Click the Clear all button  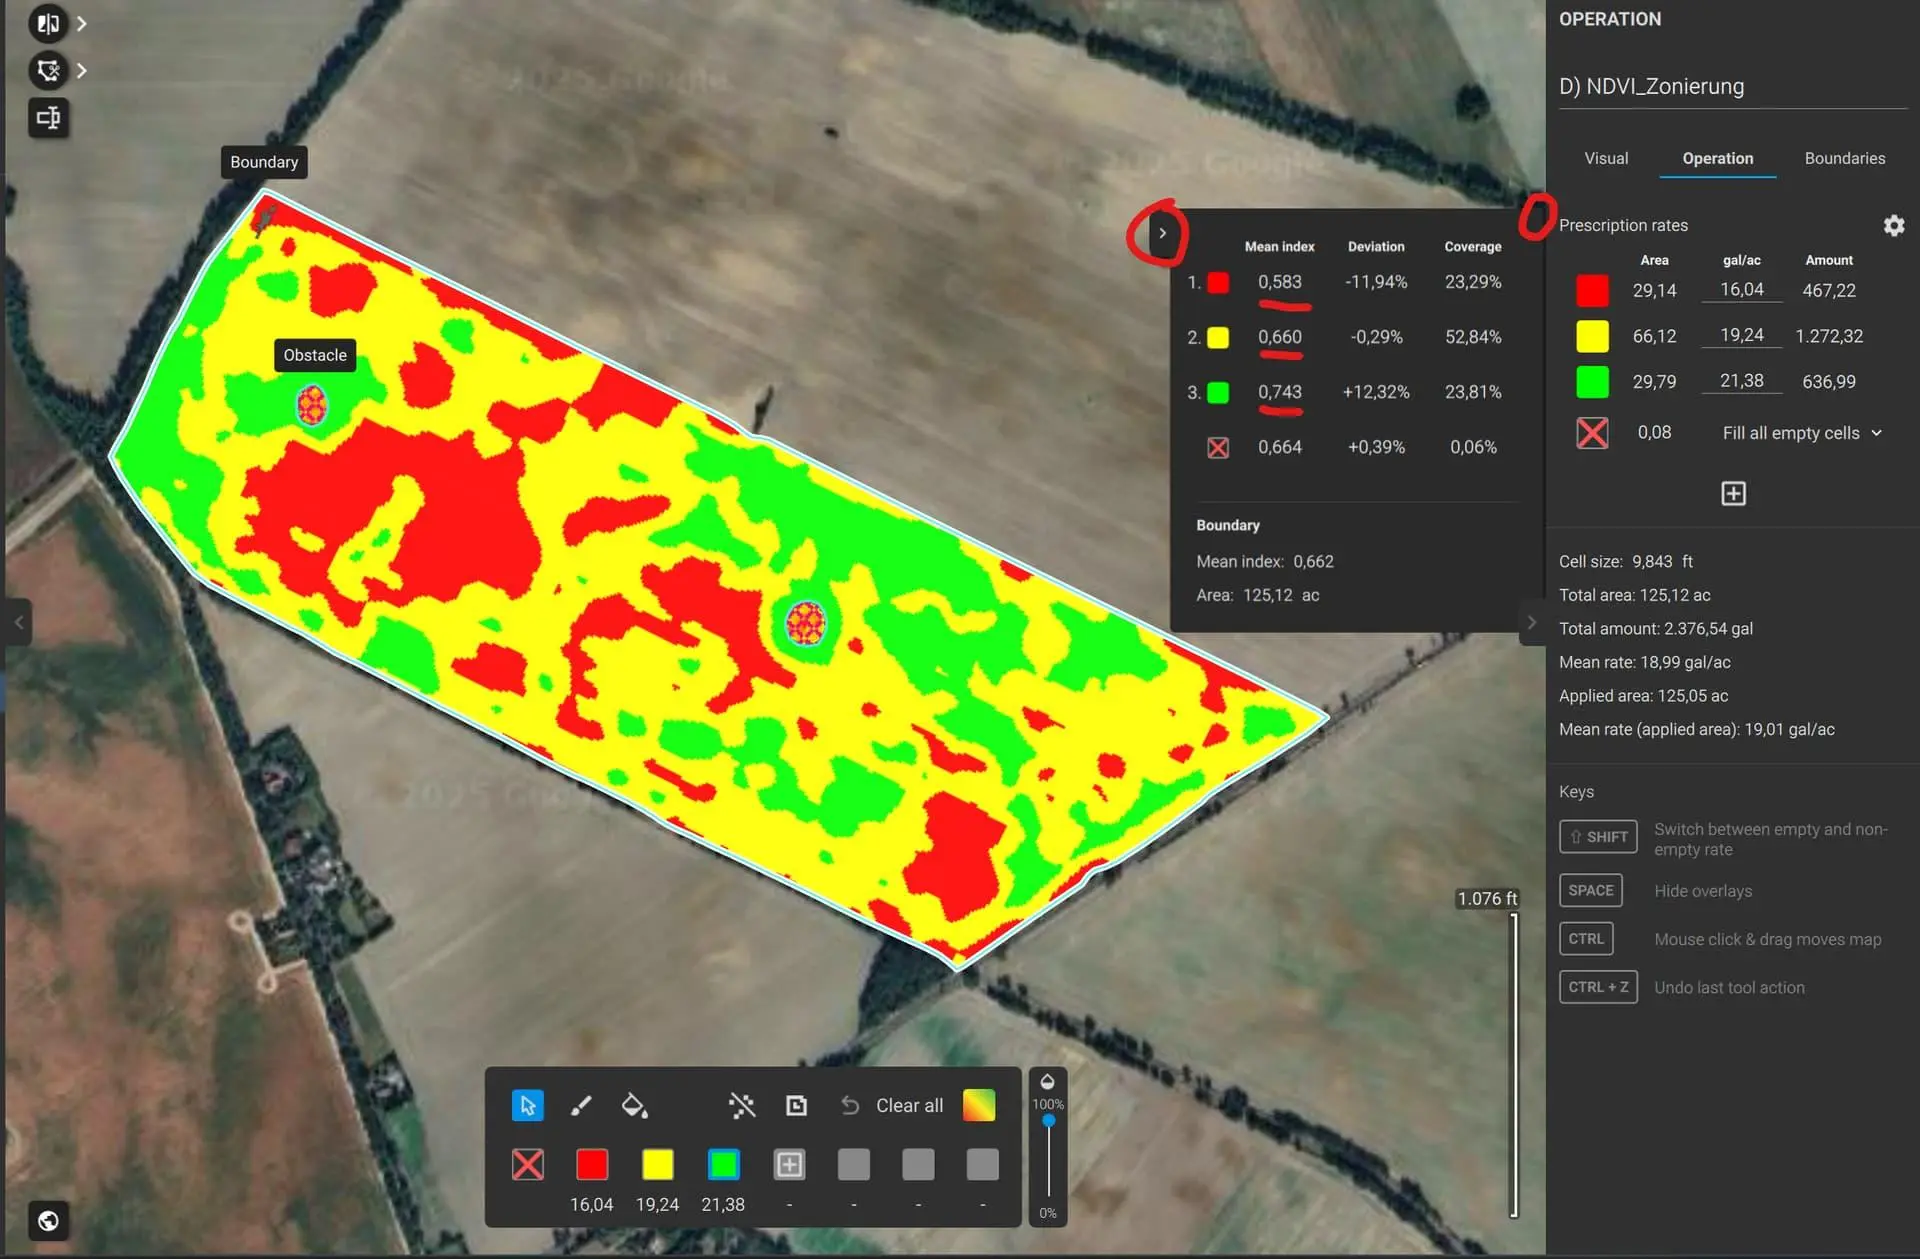point(909,1105)
